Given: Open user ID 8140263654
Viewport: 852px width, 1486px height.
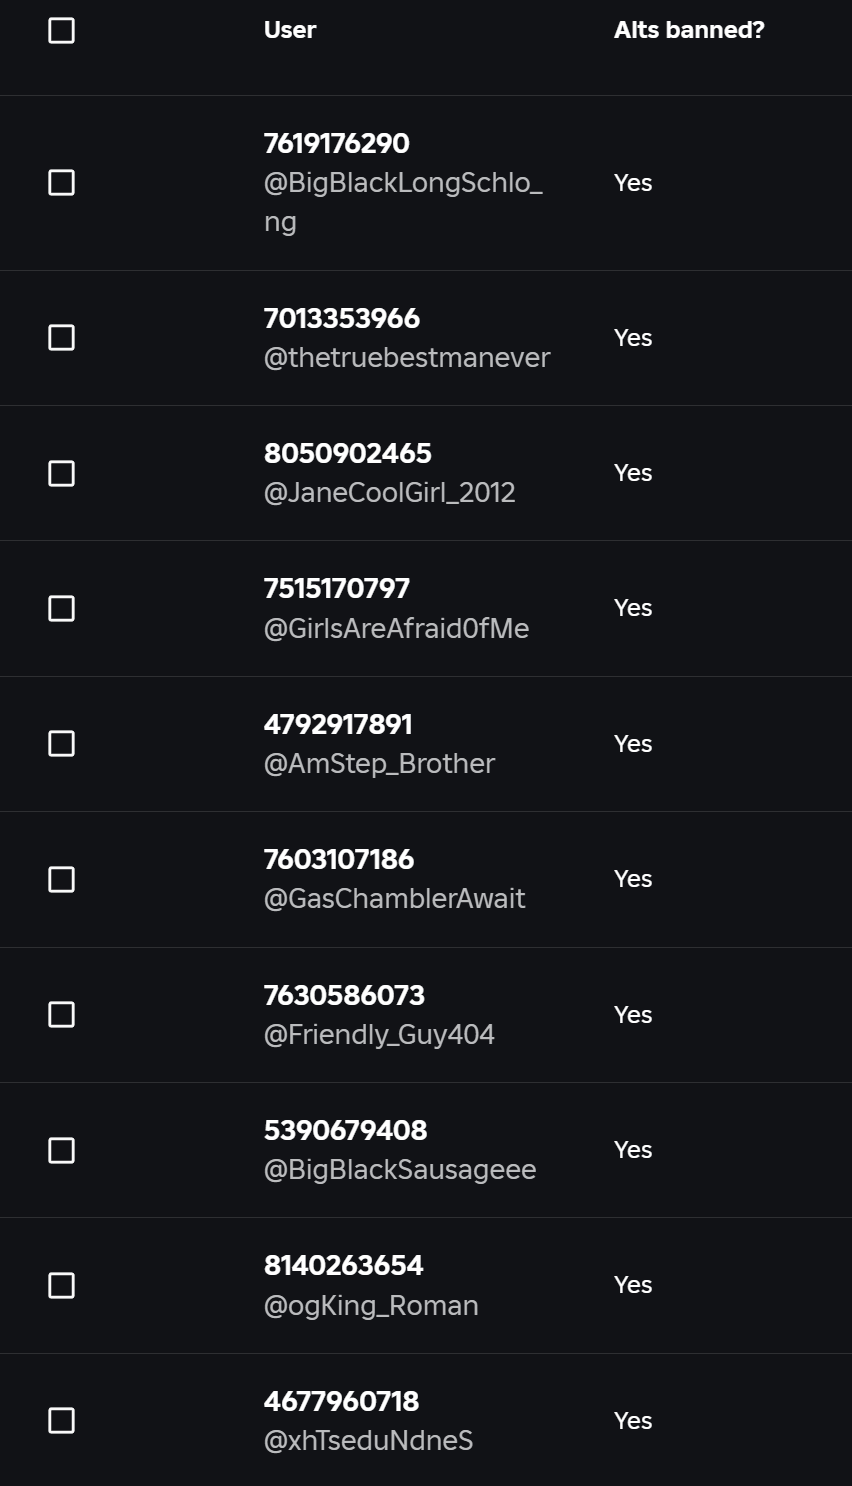Looking at the screenshot, I should click(x=343, y=1266).
